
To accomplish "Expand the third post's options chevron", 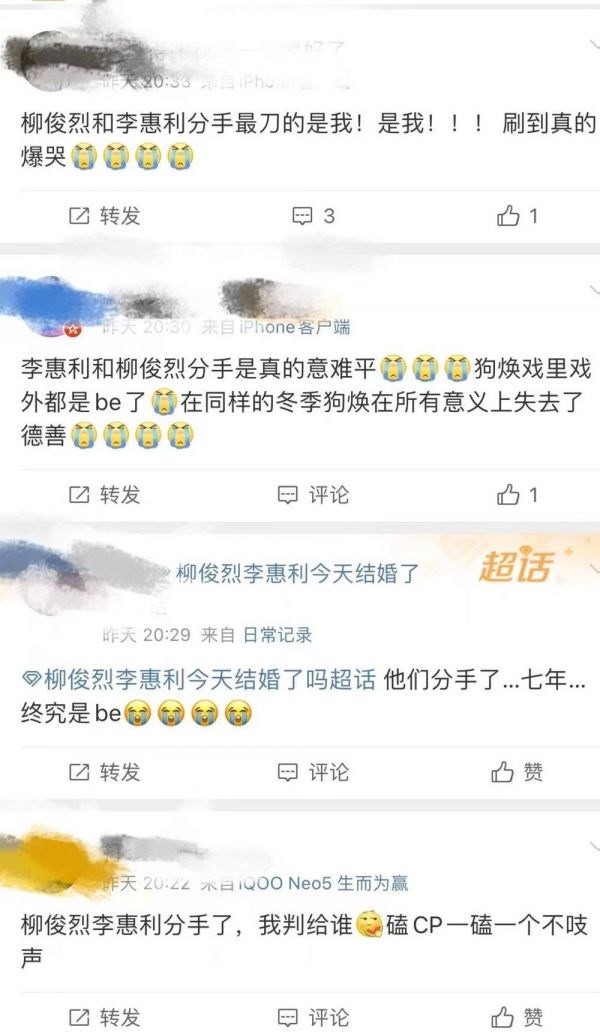I will [x=593, y=568].
